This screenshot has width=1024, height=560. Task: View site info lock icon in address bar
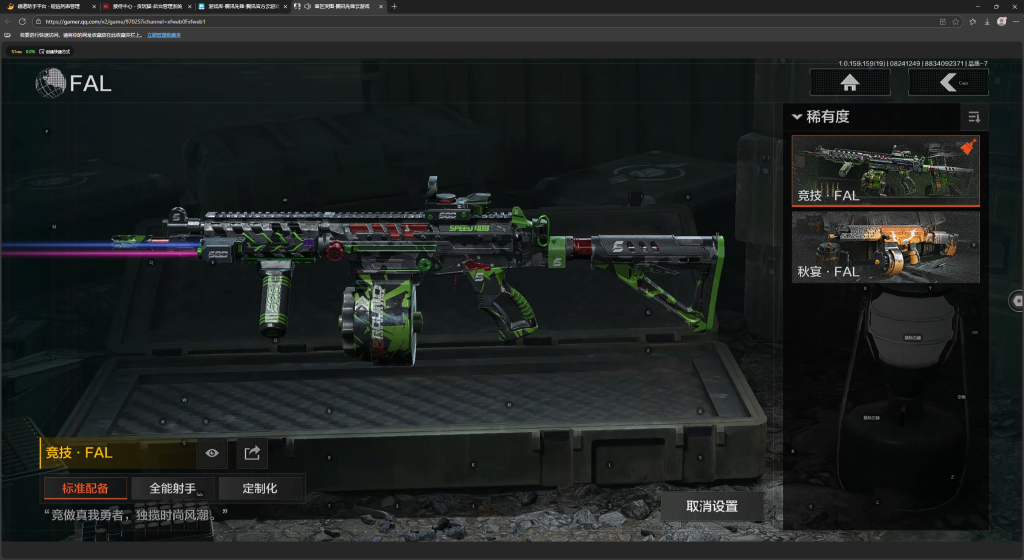click(x=39, y=22)
